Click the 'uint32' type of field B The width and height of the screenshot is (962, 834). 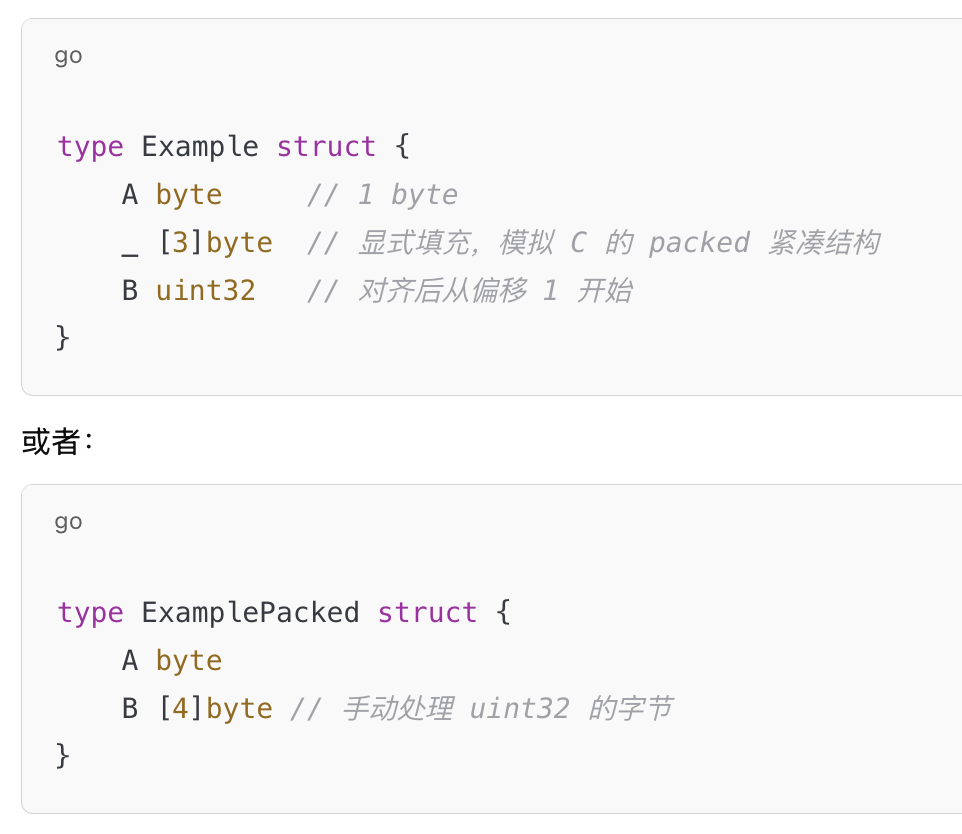[x=206, y=290]
